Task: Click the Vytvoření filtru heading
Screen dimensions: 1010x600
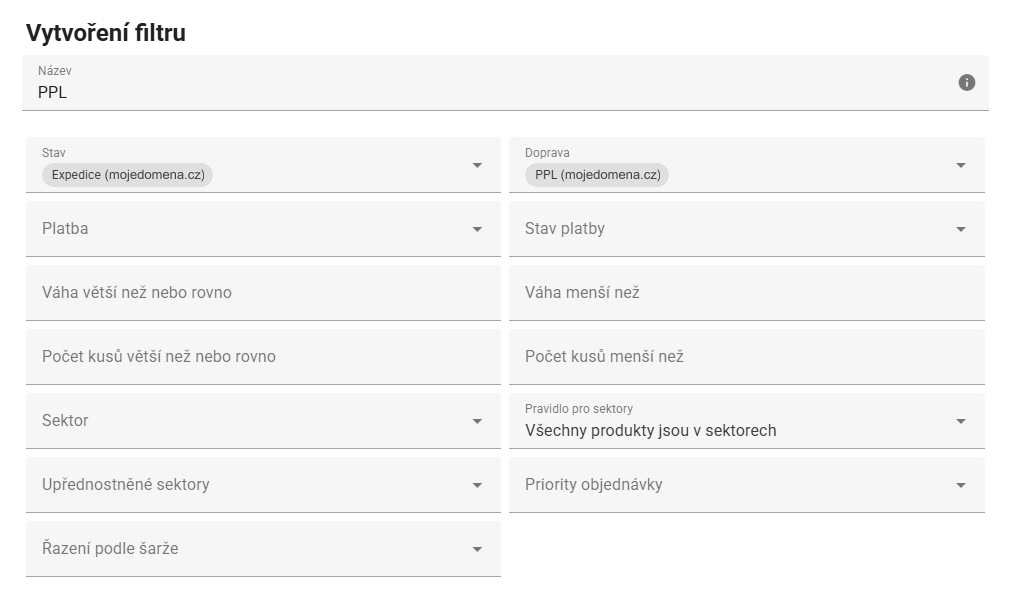Action: (106, 33)
